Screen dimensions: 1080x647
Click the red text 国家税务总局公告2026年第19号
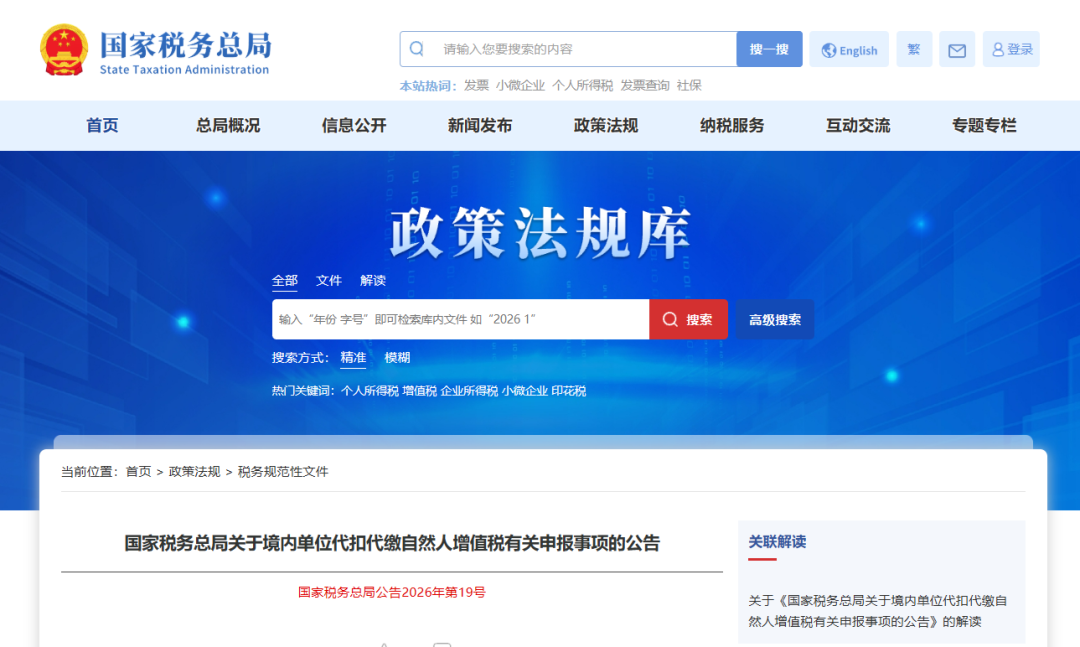point(392,593)
